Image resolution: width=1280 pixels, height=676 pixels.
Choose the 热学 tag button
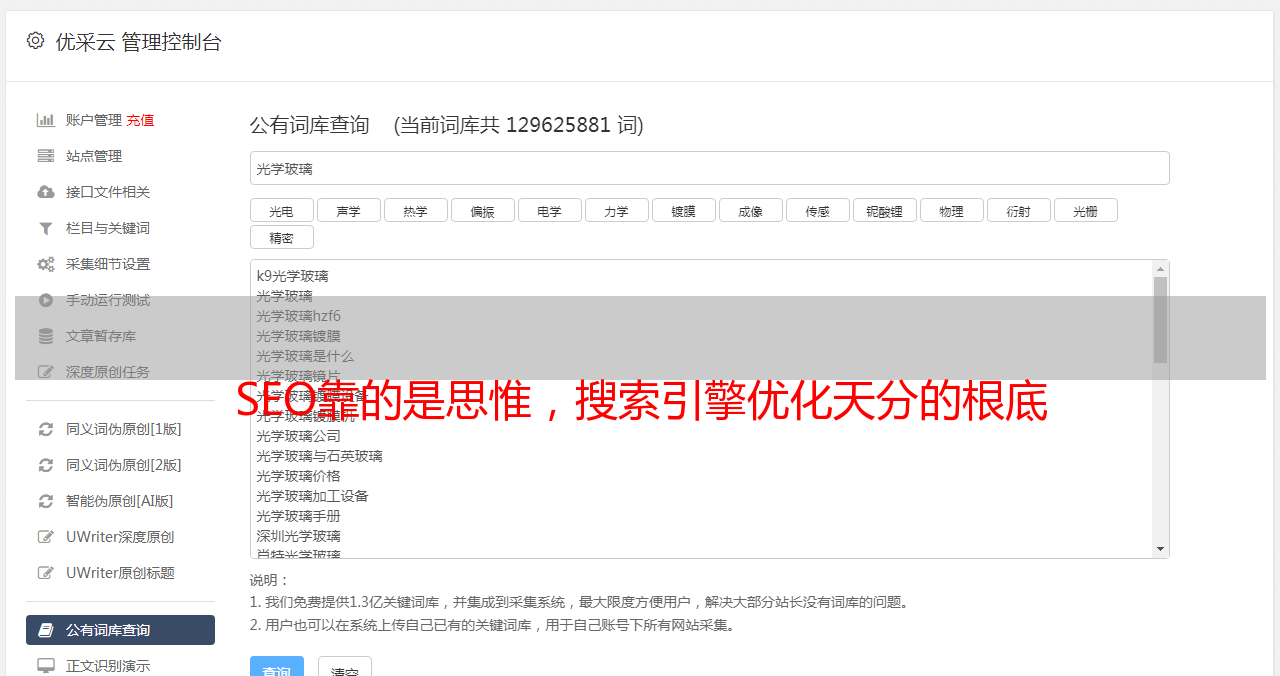415,210
